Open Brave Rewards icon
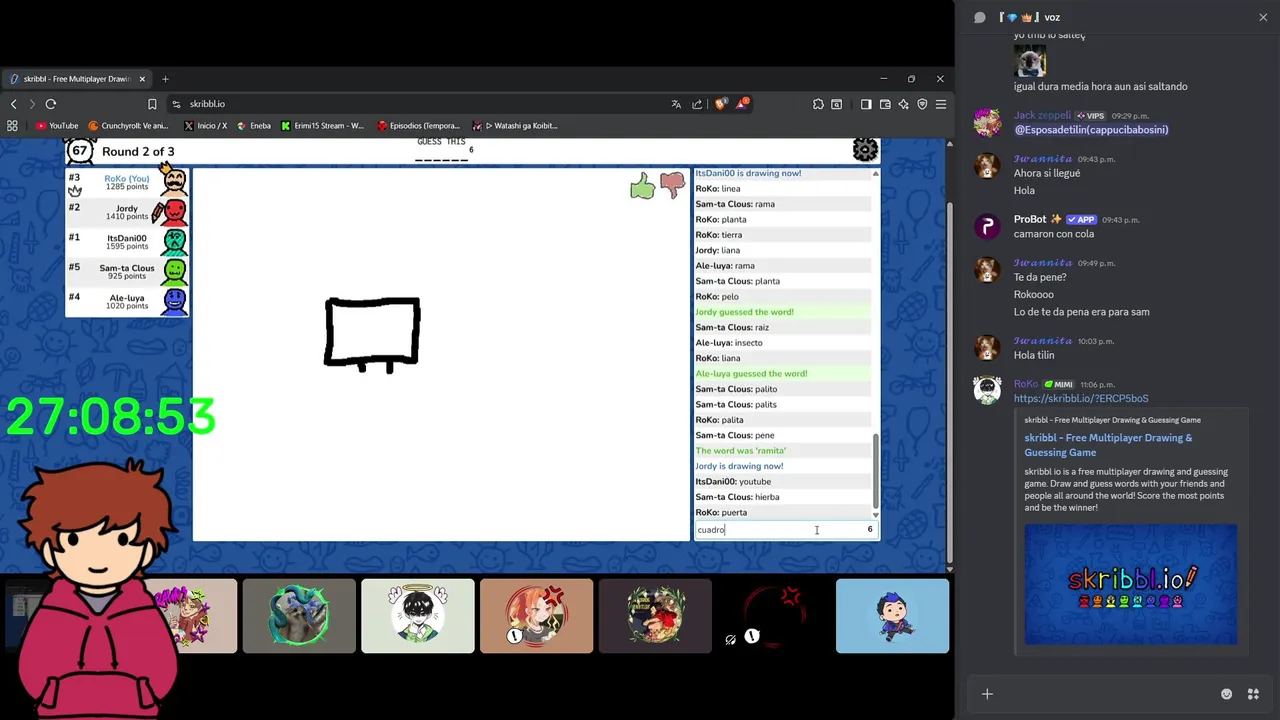 pos(743,103)
